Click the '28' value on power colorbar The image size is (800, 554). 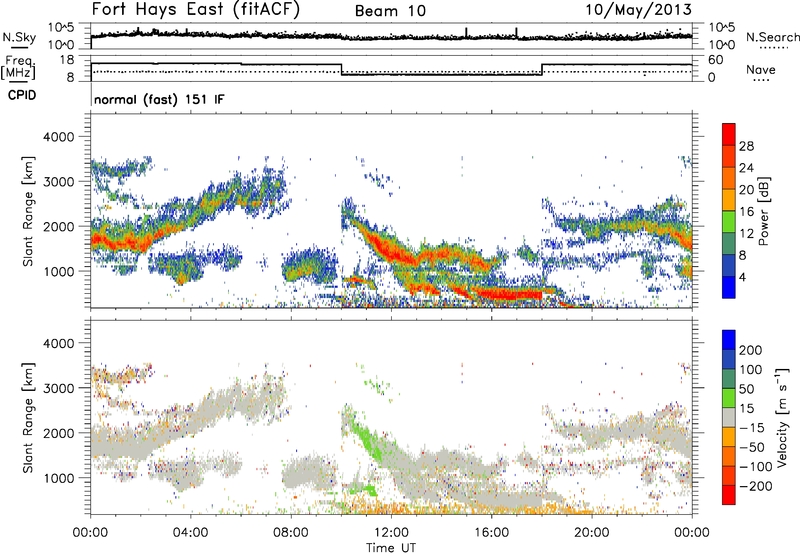pyautogui.click(x=746, y=146)
